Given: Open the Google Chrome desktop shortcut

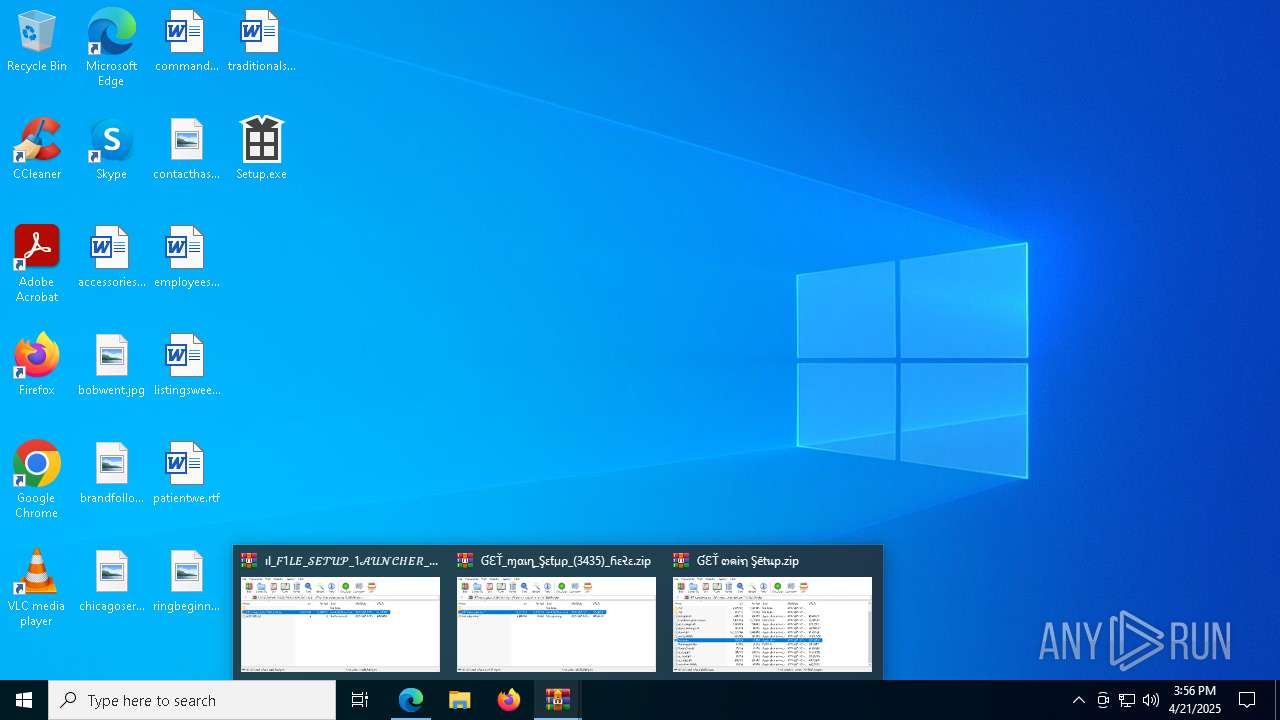Looking at the screenshot, I should 37,480.
